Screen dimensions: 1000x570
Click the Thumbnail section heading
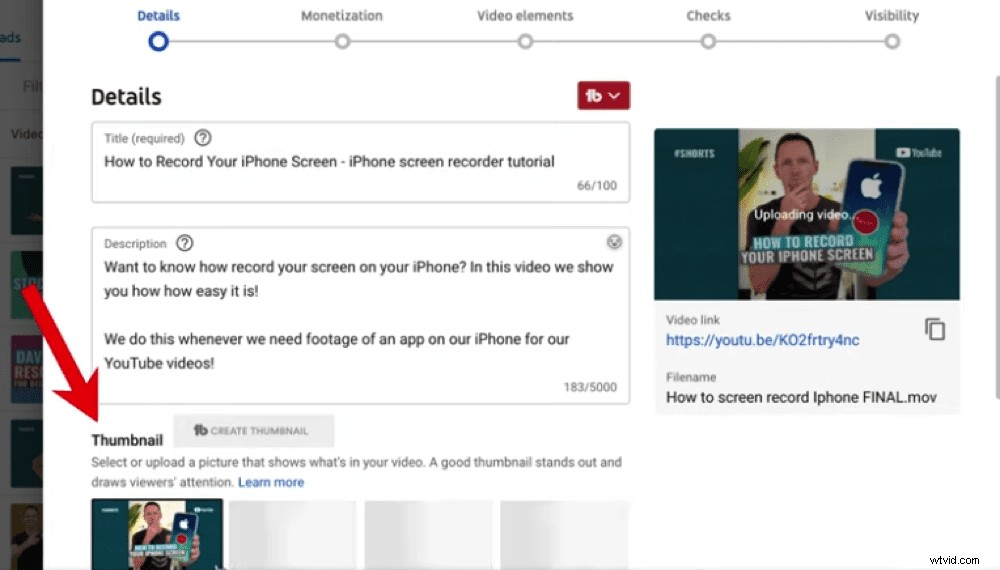coord(127,441)
